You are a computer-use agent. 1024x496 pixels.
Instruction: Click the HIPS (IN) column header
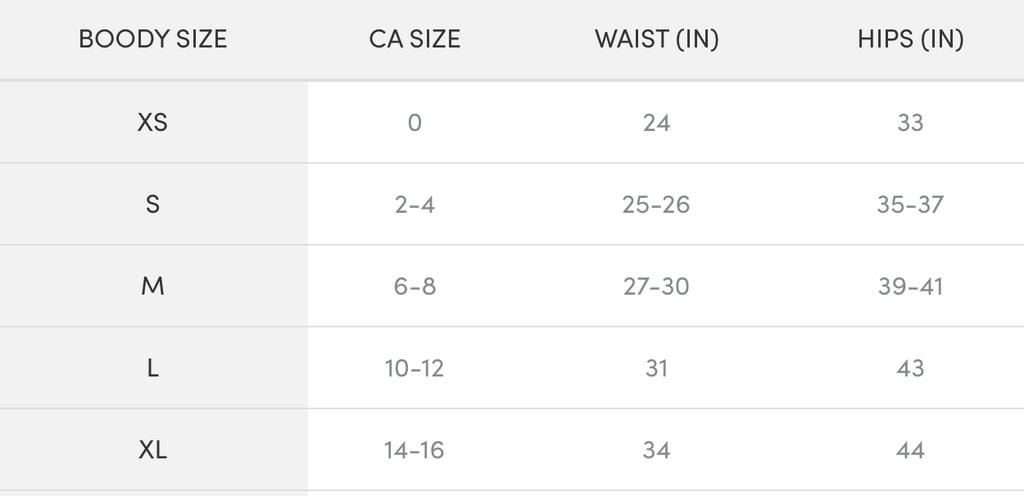coord(910,40)
